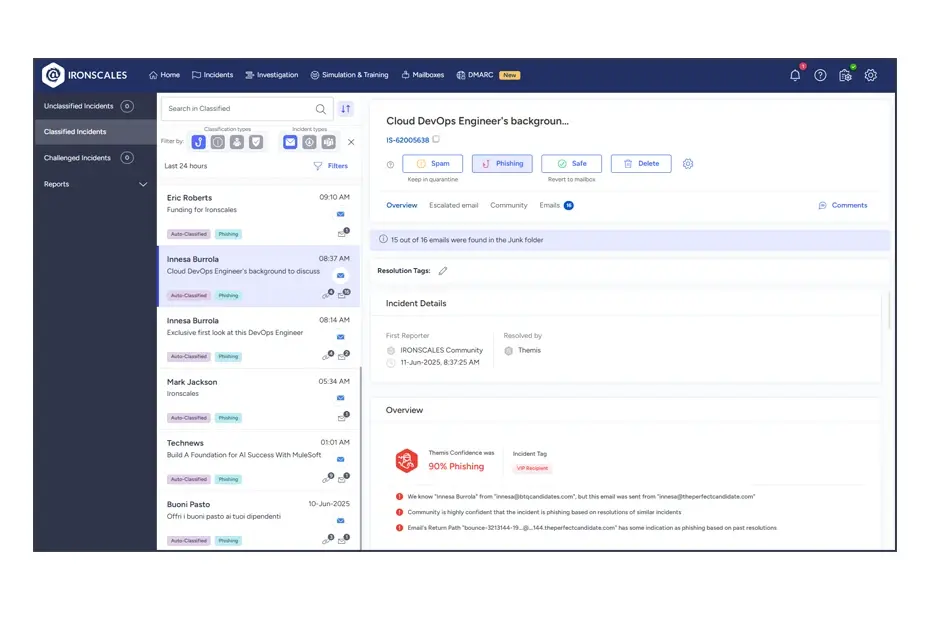931x630 pixels.
Task: Expand the Reports sidebar section
Action: [143, 184]
